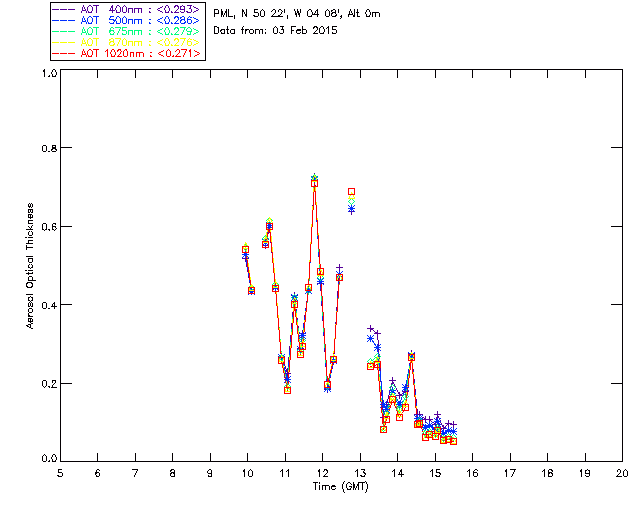Click the 1.0 y-axis tick label
640x512 pixels.
pyautogui.click(x=49, y=73)
